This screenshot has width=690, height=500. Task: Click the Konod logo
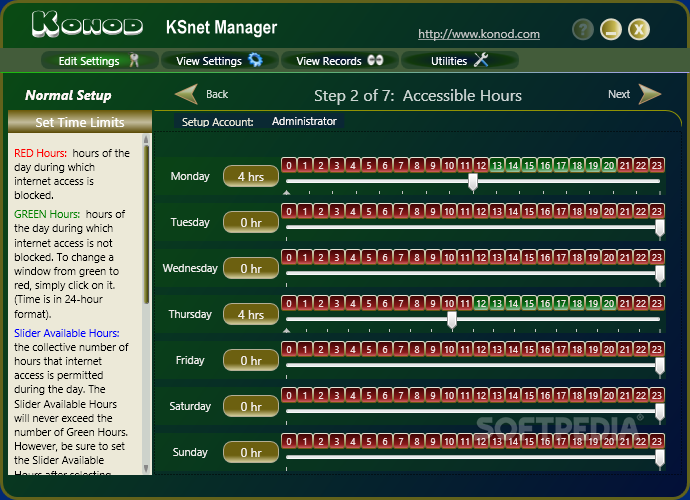pyautogui.click(x=87, y=24)
